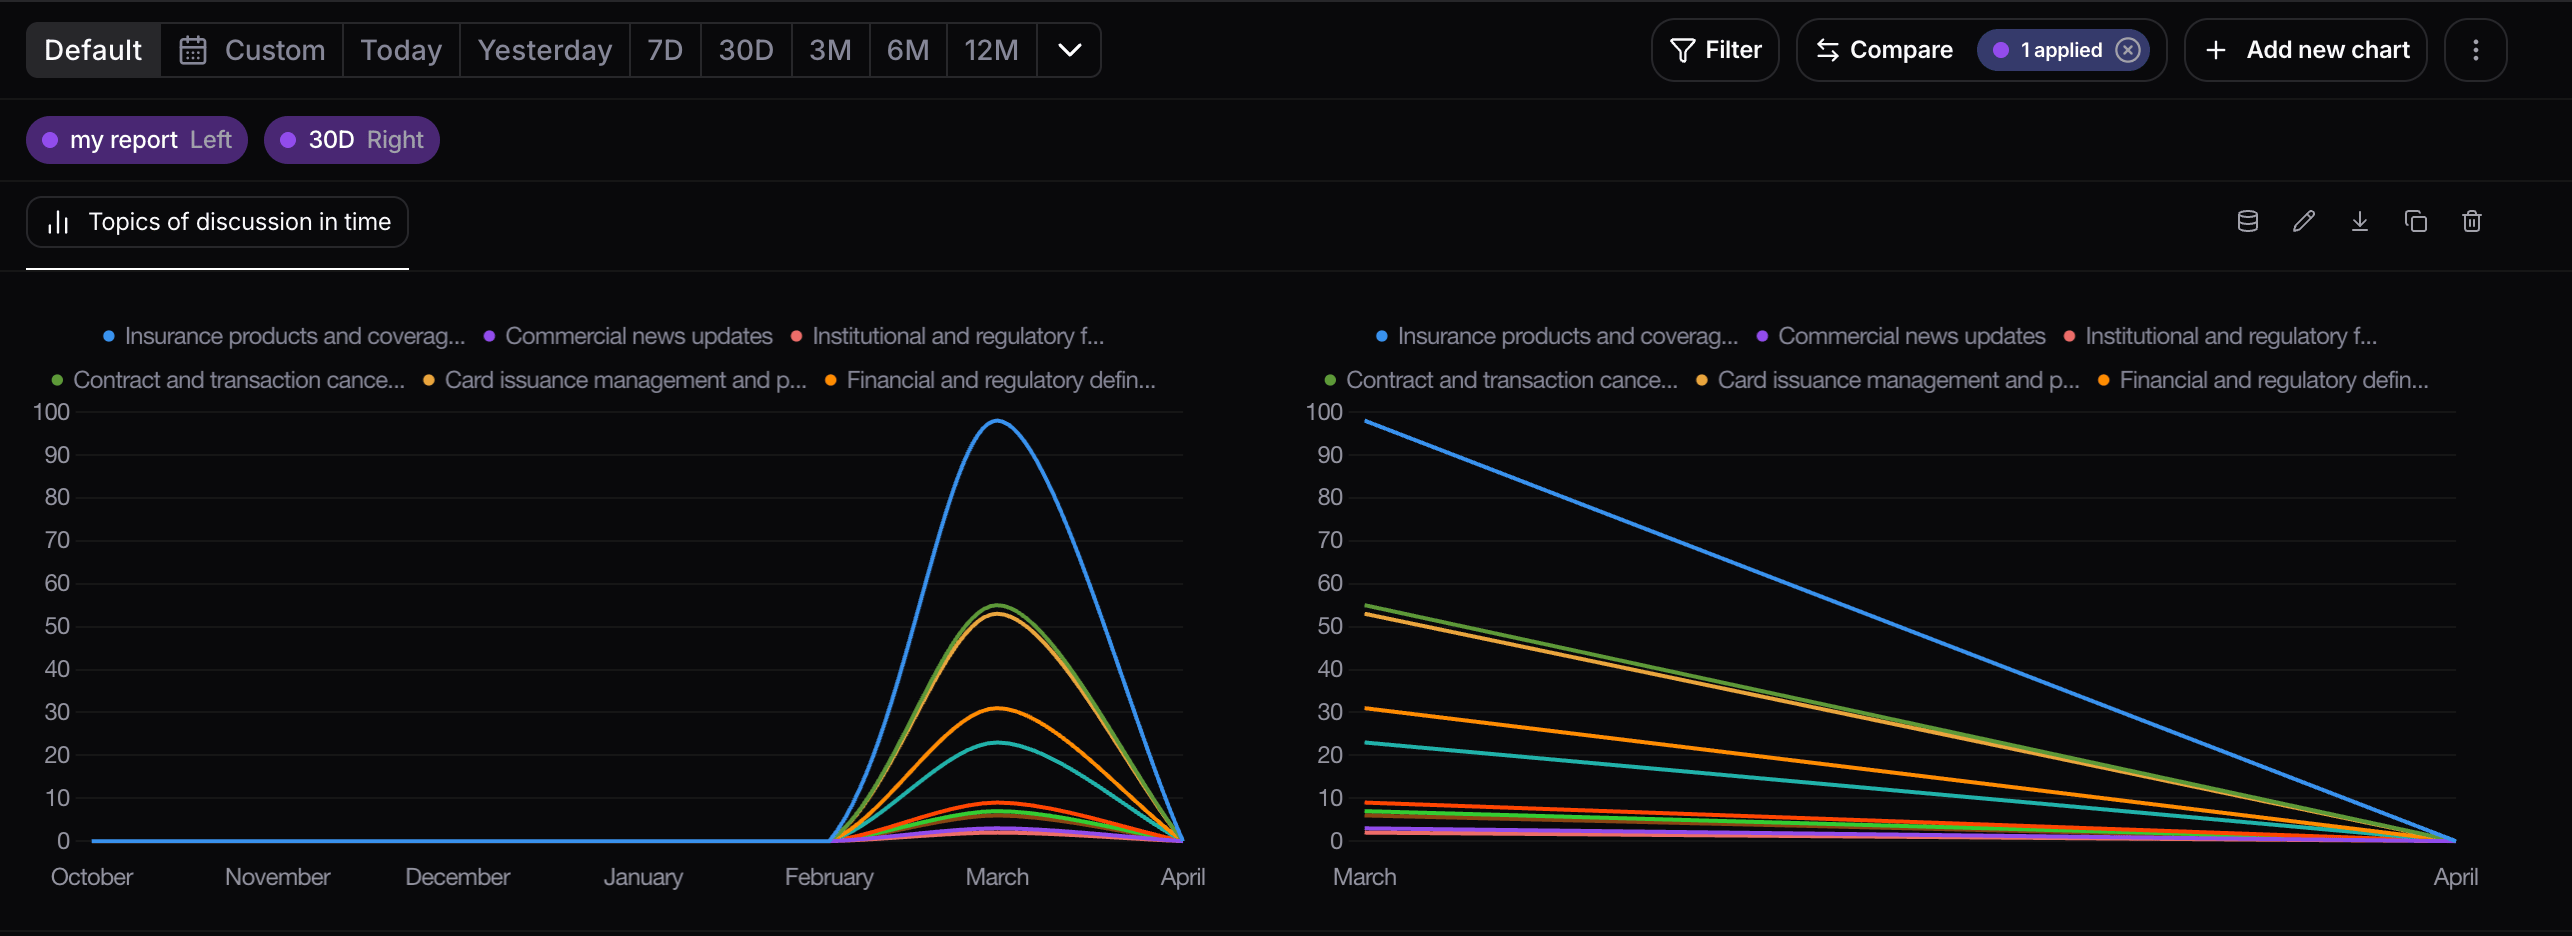Click the calendar icon beside Custom
The image size is (2572, 936).
[193, 50]
